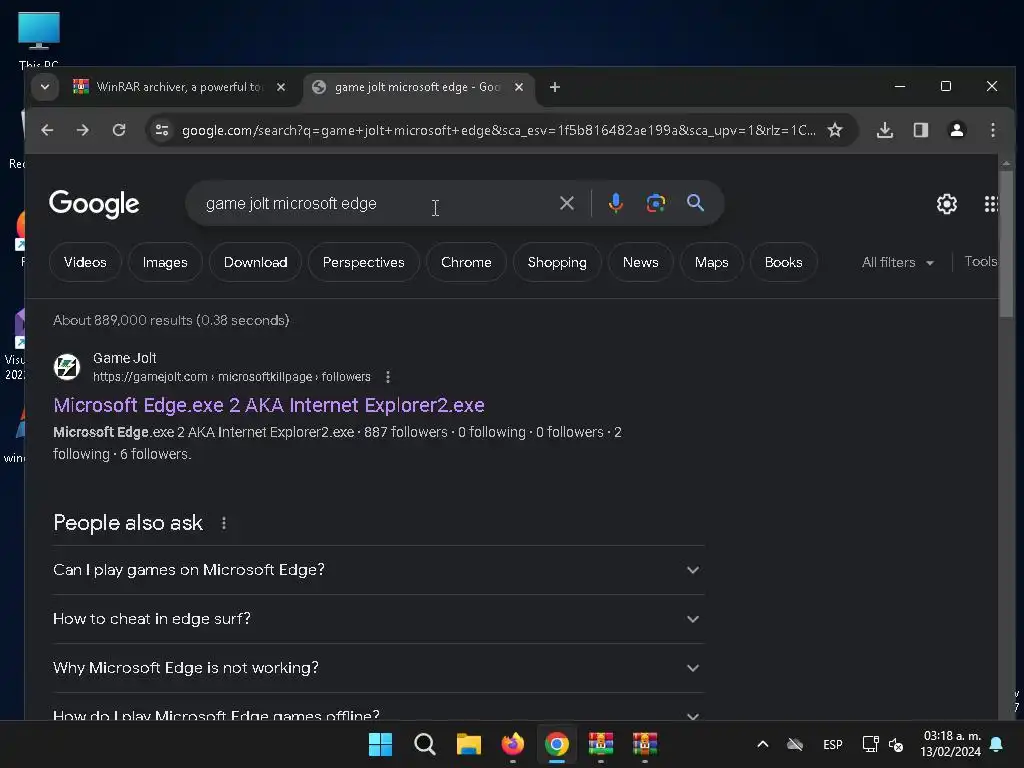Expand 'Can I play games on Microsoft Edge?'

378,569
